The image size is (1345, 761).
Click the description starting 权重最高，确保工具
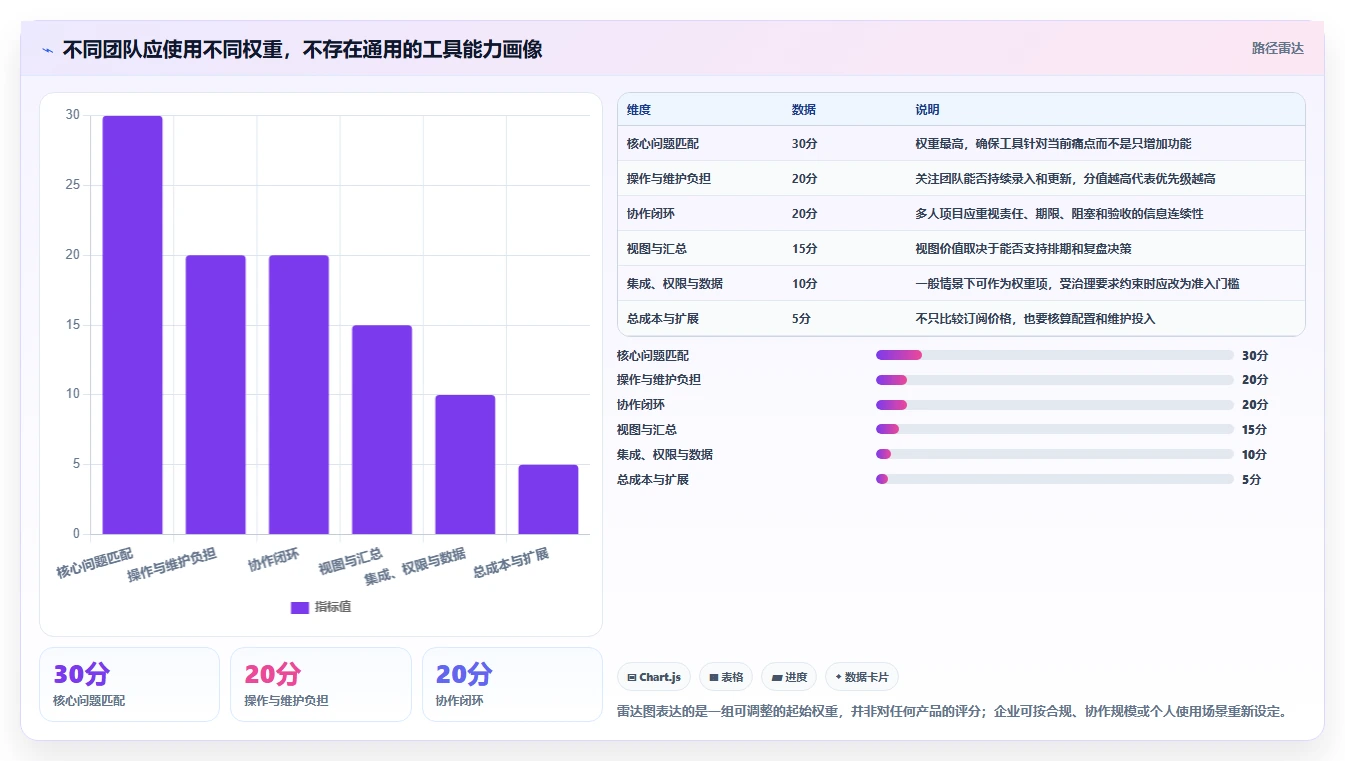coord(1053,144)
